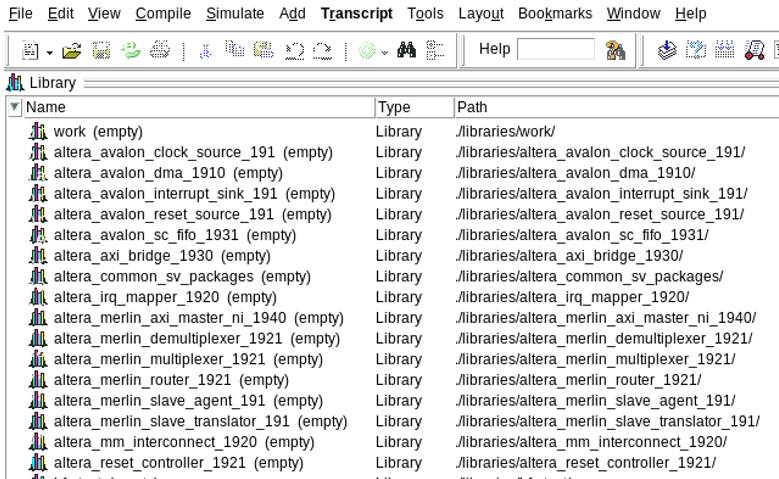Screen dimensions: 779x479
Task: Select the altera_merlin_multiplexer_1921 library name
Action: [159, 359]
